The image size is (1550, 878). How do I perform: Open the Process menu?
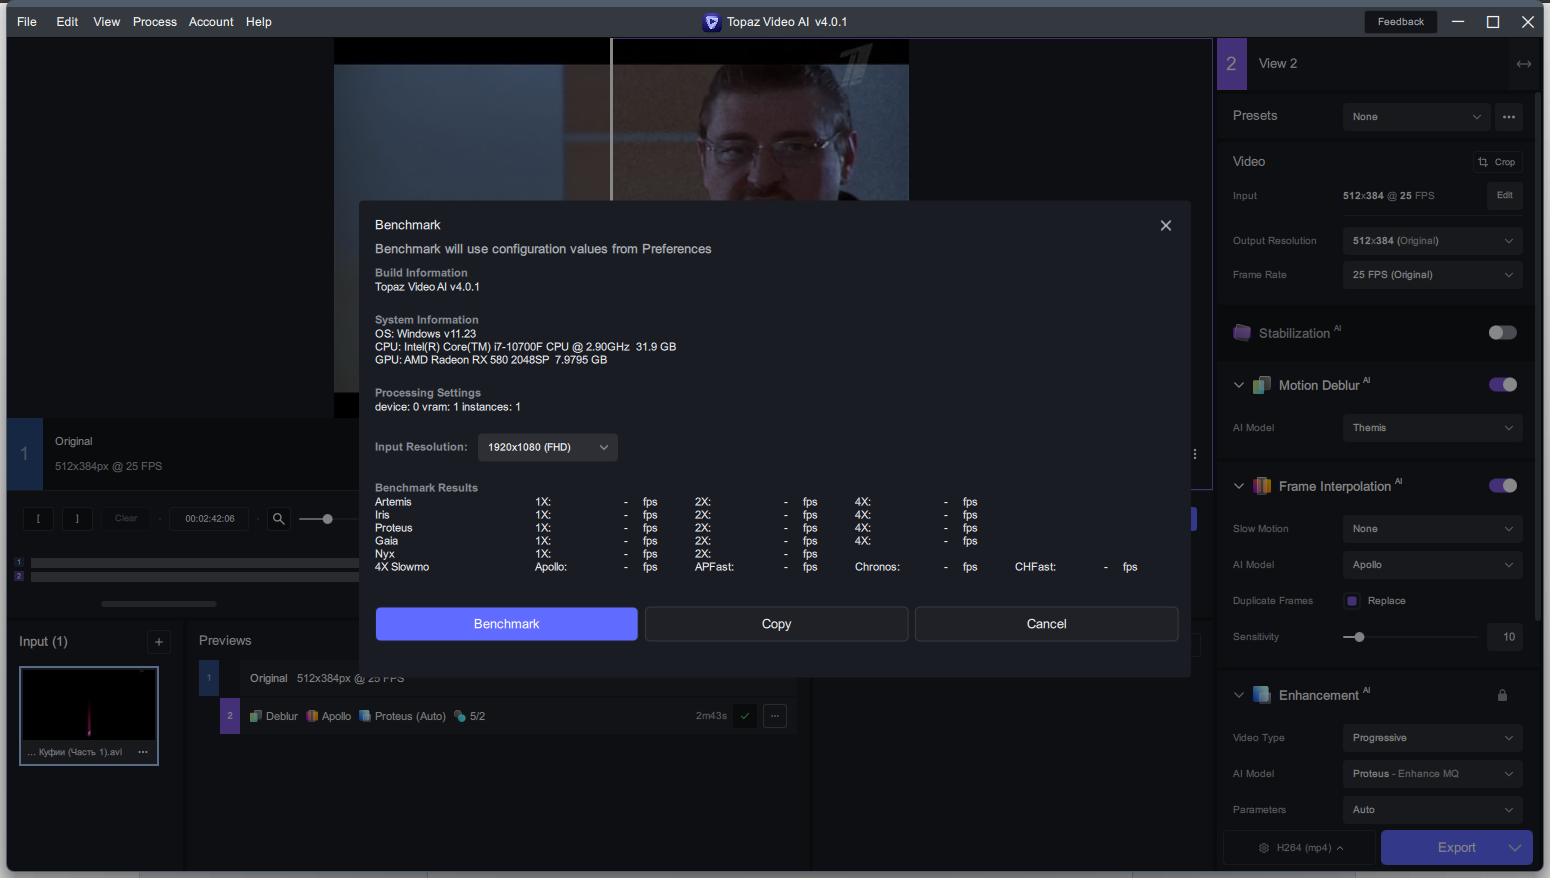click(155, 22)
